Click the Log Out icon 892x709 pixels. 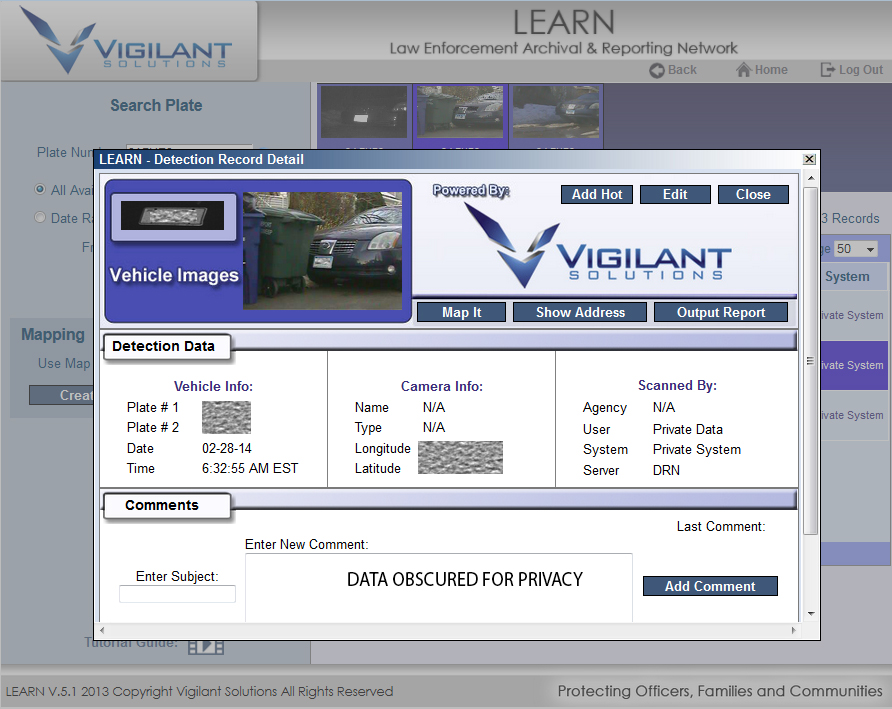coord(827,70)
